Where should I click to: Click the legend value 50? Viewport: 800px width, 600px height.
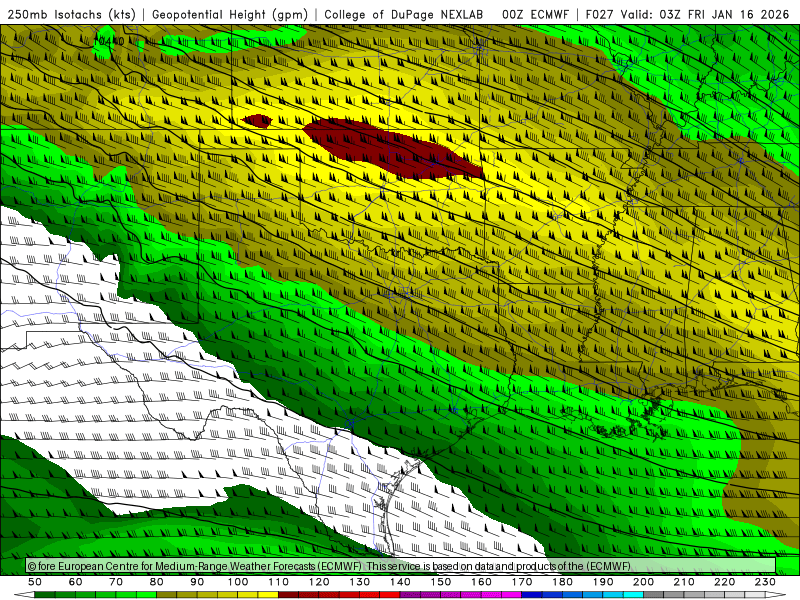tap(35, 582)
